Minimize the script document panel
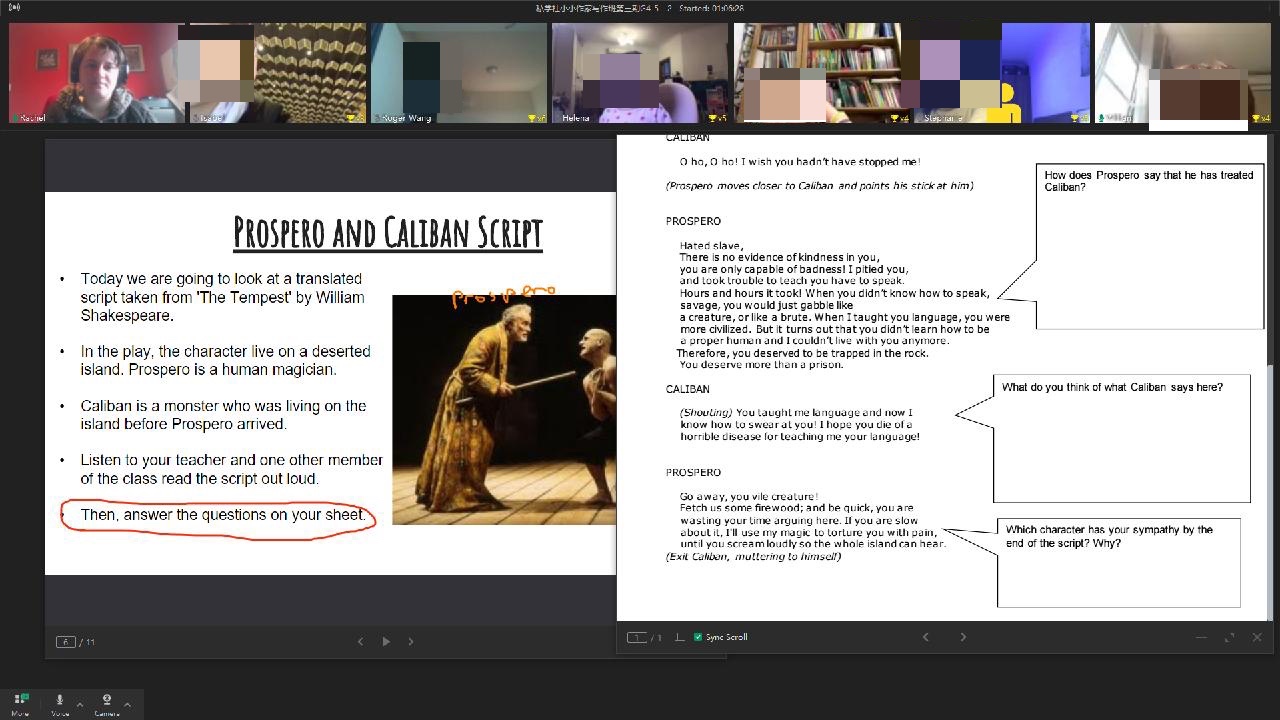The height and width of the screenshot is (720, 1280). pos(1202,637)
